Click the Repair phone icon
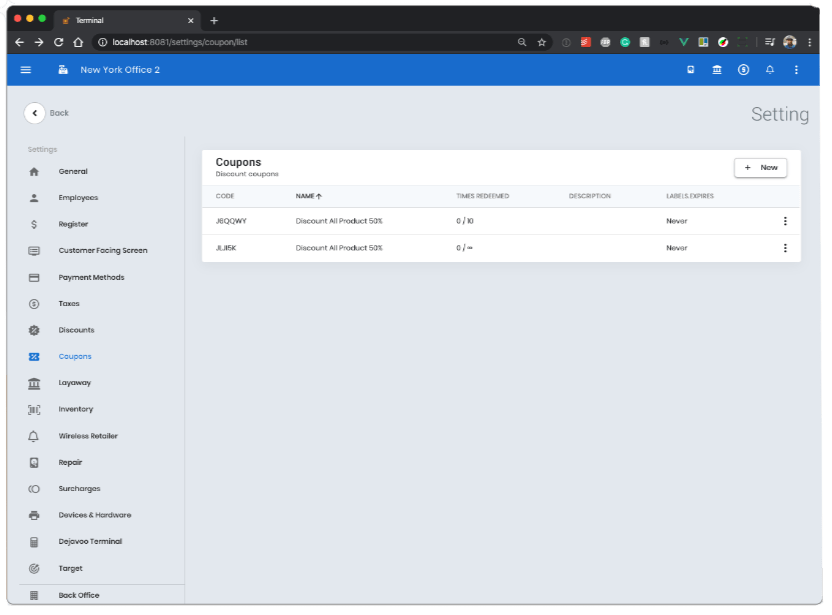832x615 pixels. click(34, 463)
